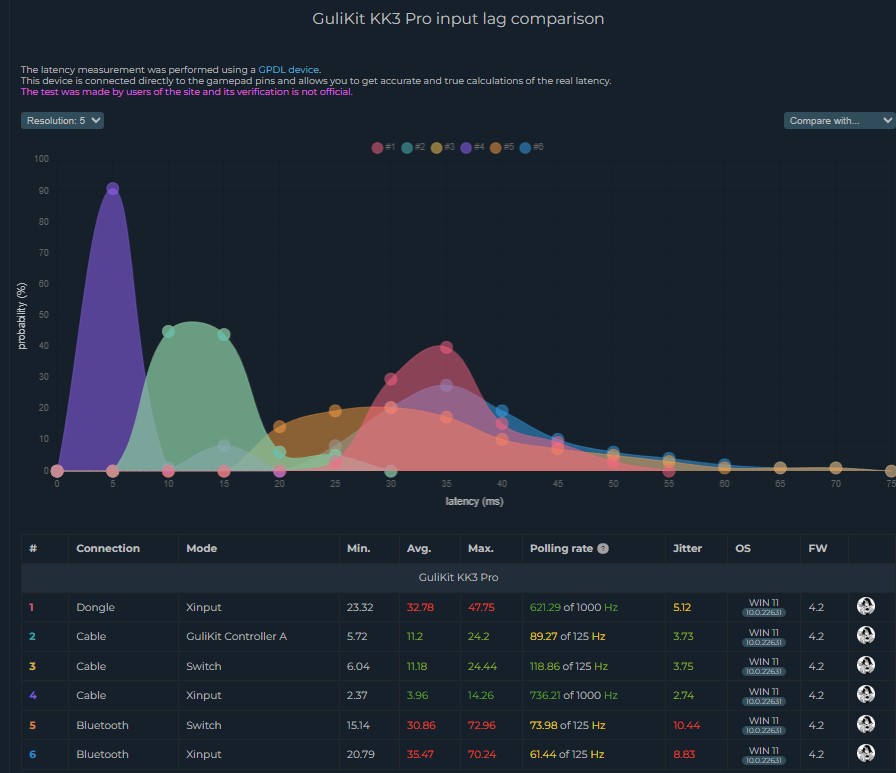Click the Polling rate help question-mark icon

(603, 548)
